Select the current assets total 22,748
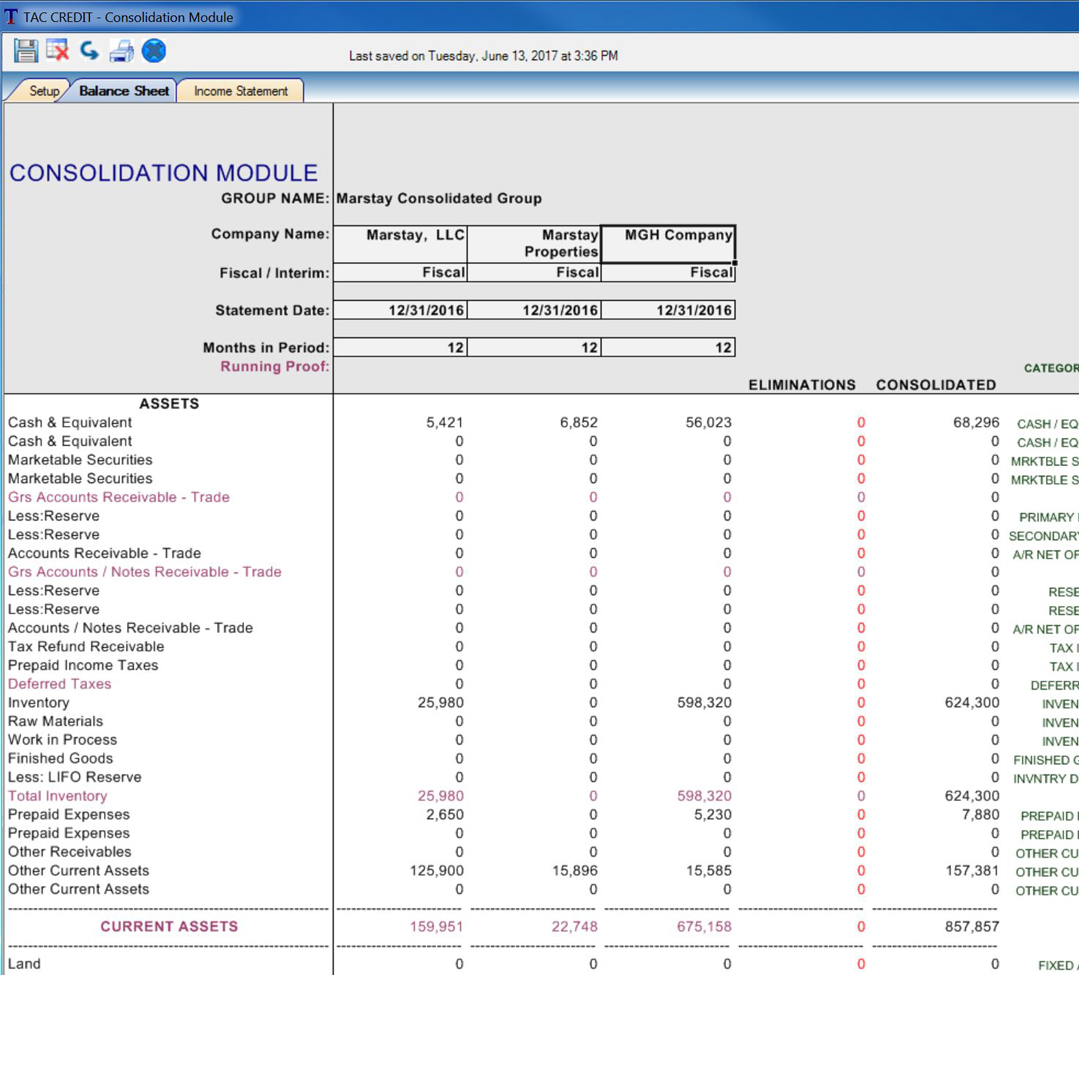Screen dimensions: 1079x1083 click(575, 926)
